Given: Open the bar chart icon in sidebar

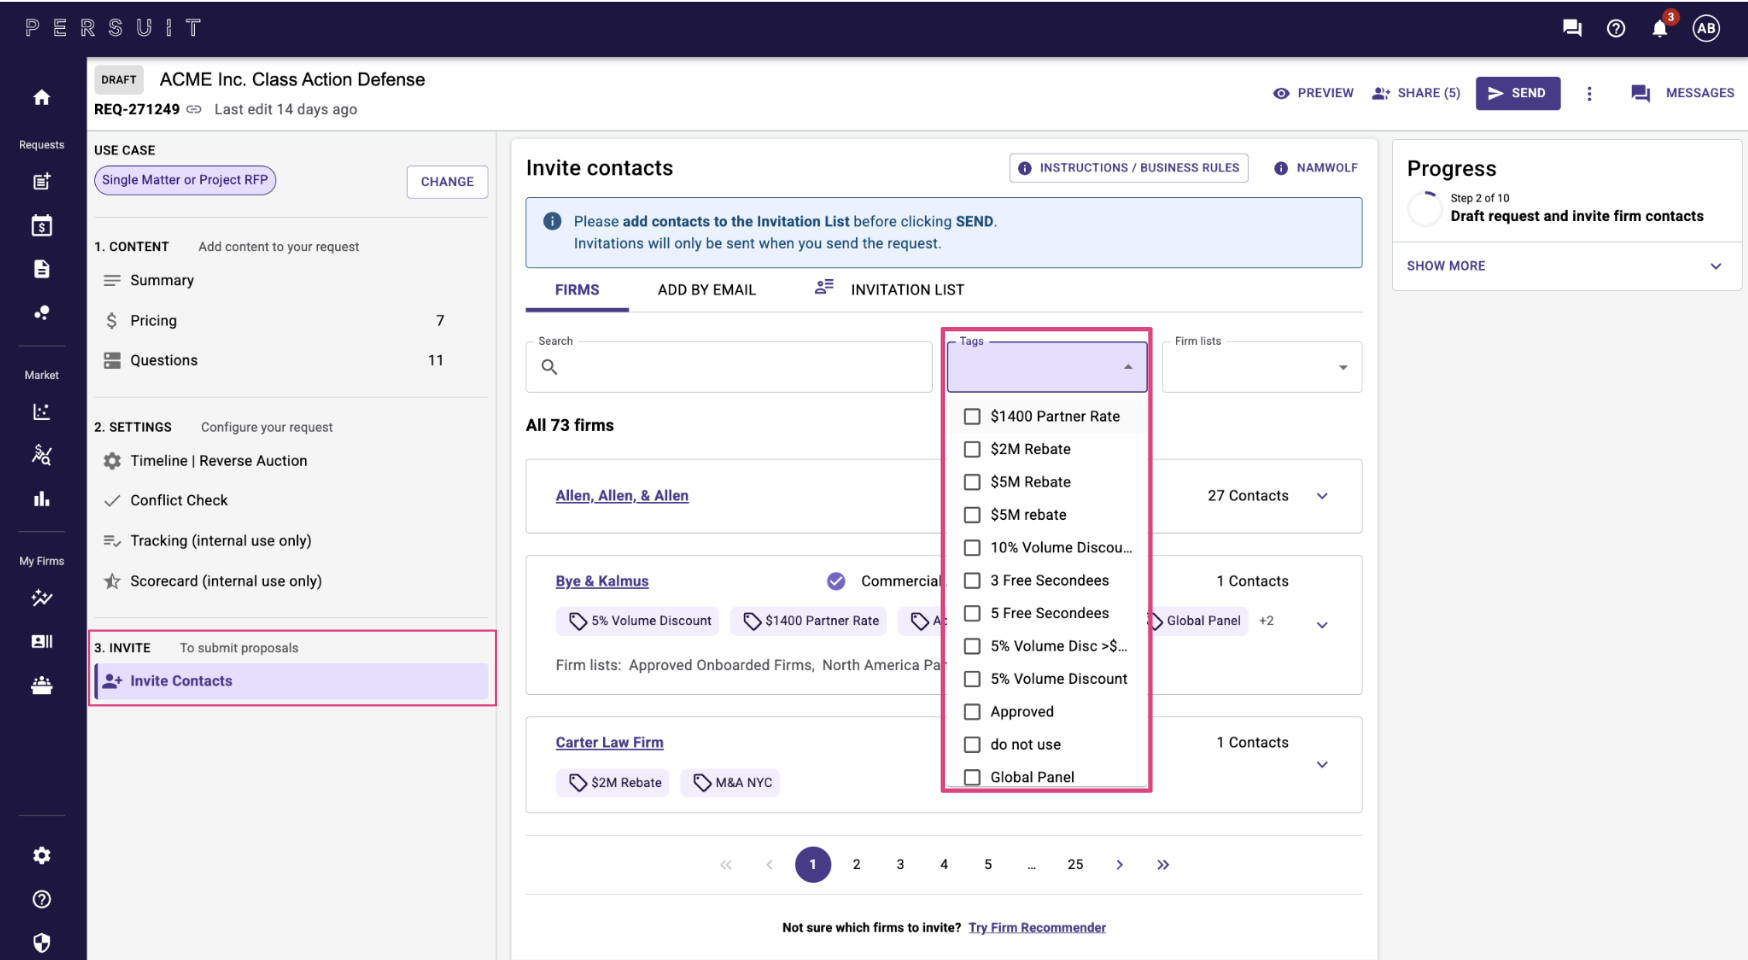Looking at the screenshot, I should 41,498.
